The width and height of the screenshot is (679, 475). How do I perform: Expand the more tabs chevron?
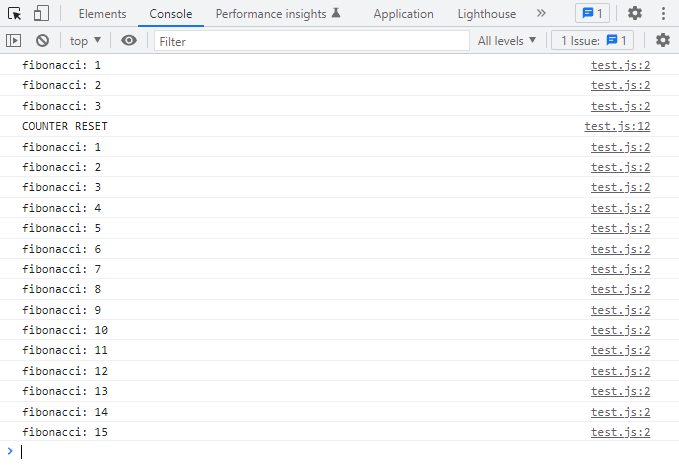(541, 14)
